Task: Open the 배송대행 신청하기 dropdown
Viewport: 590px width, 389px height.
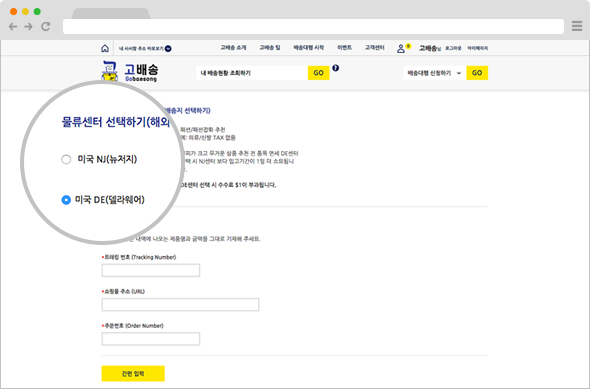Action: 434,73
